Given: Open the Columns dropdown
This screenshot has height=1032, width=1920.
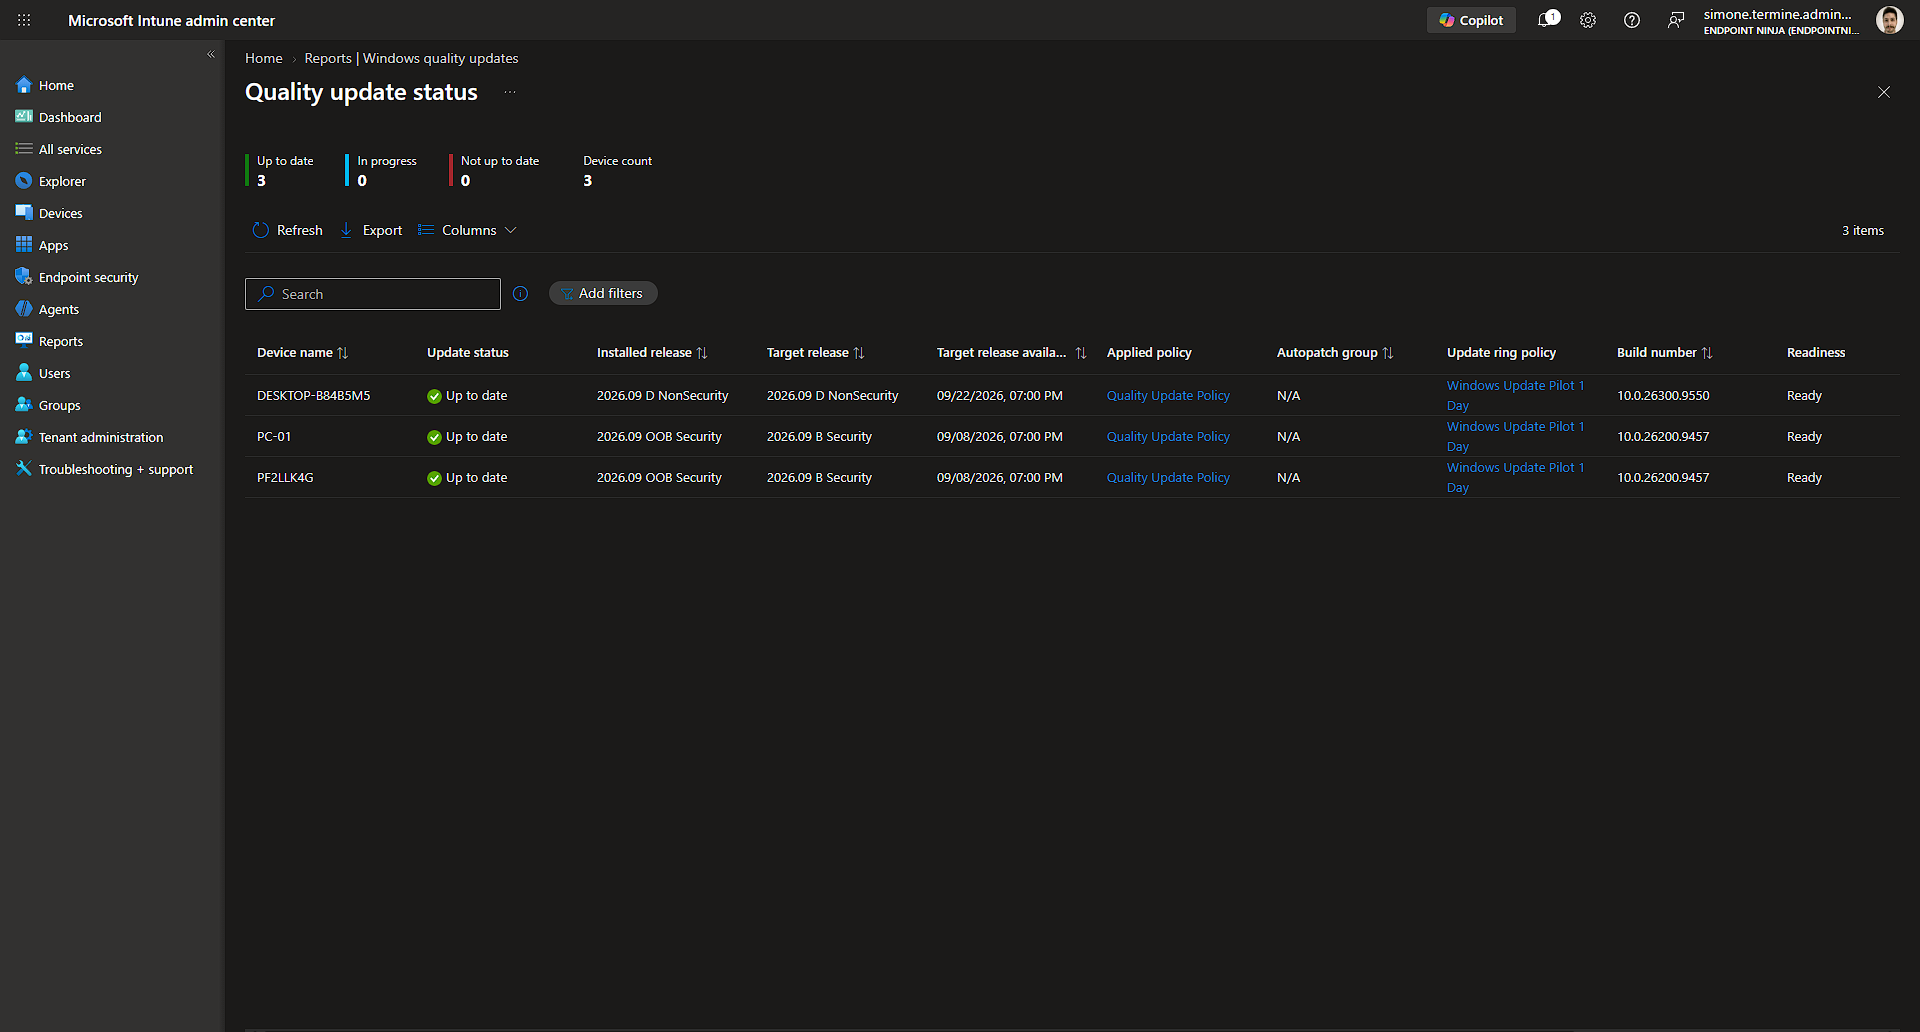Looking at the screenshot, I should [467, 230].
